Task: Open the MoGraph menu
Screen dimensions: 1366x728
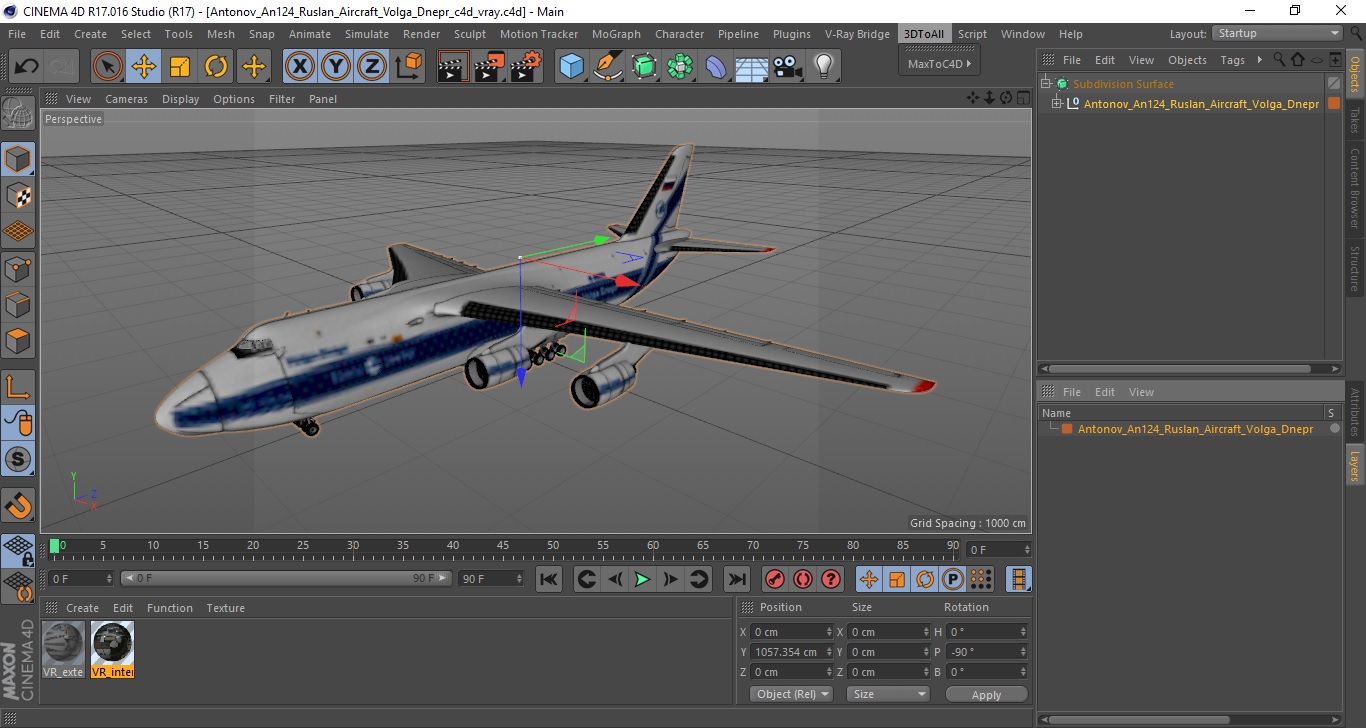Action: click(x=616, y=34)
